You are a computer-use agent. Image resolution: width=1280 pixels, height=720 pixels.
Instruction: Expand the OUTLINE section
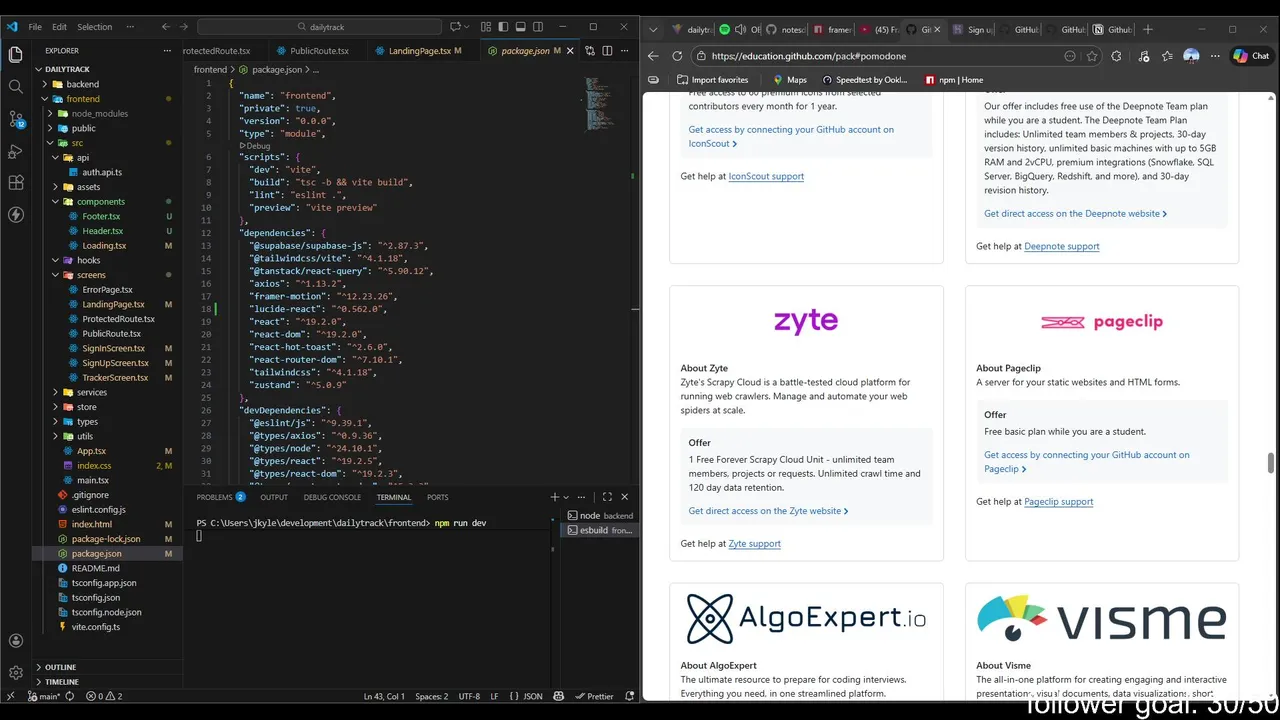(60, 667)
